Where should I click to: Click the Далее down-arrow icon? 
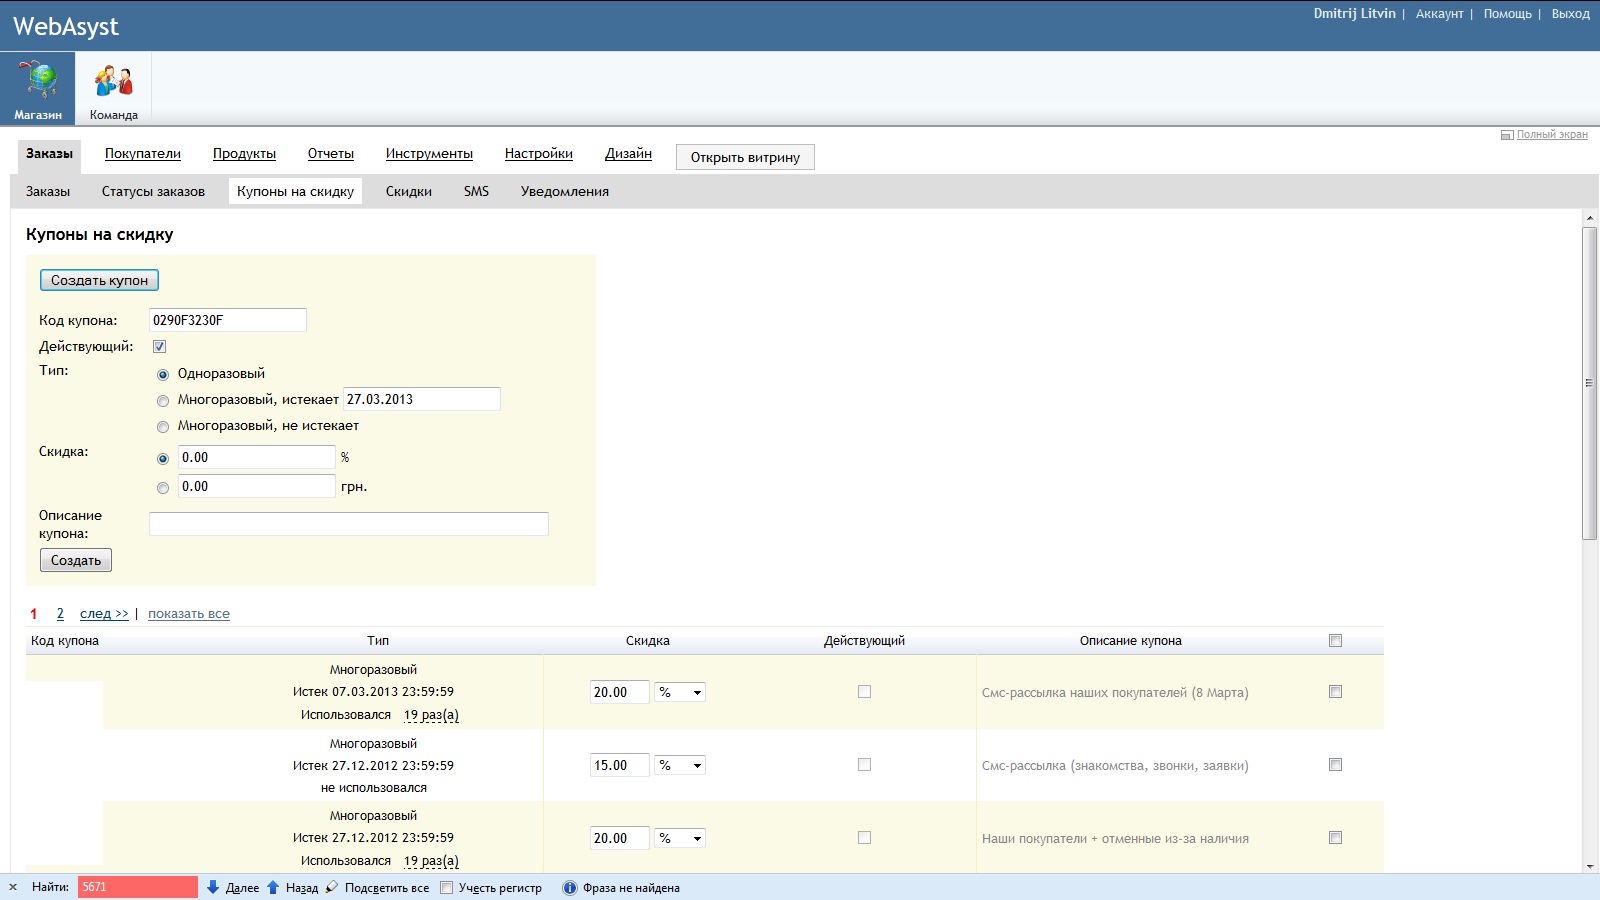point(213,887)
